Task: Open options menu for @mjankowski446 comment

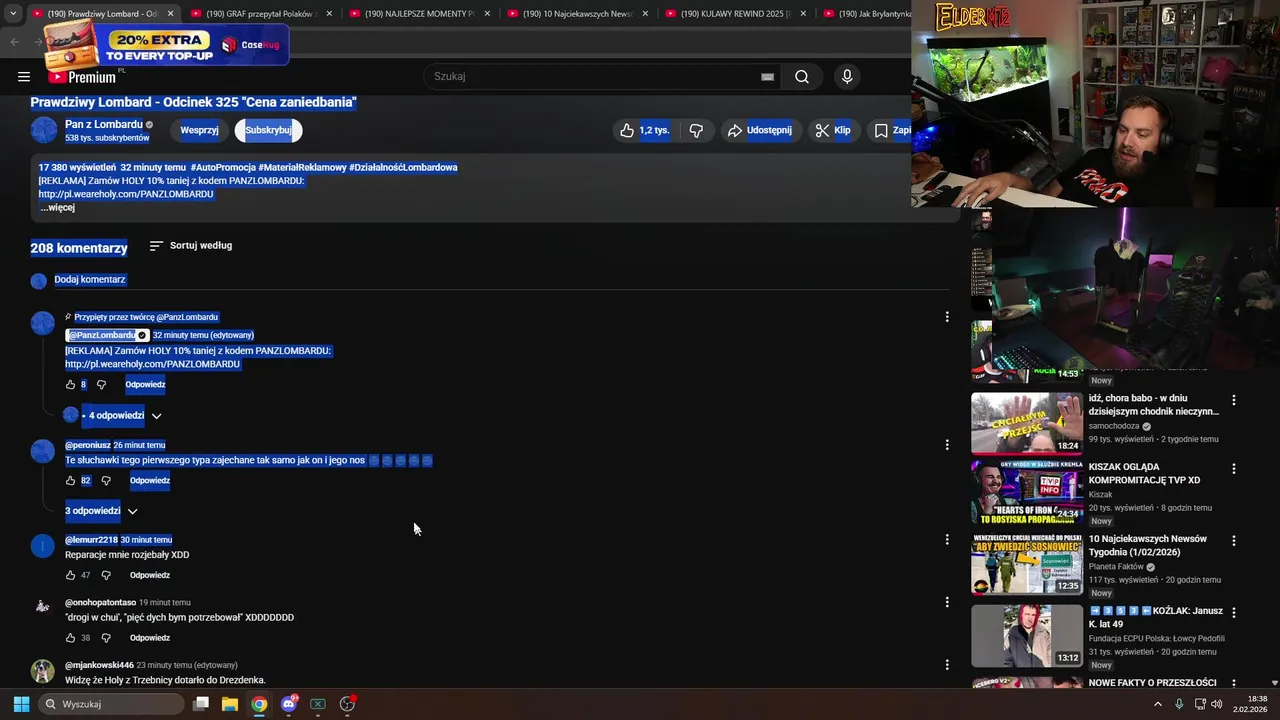Action: tap(947, 665)
